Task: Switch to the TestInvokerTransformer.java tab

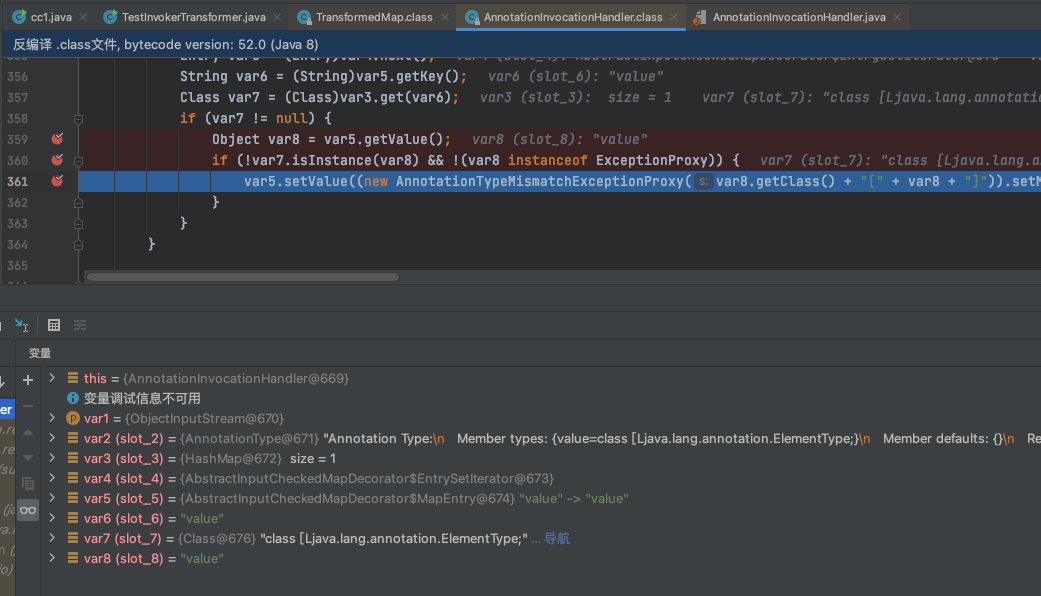Action: pyautogui.click(x=193, y=17)
